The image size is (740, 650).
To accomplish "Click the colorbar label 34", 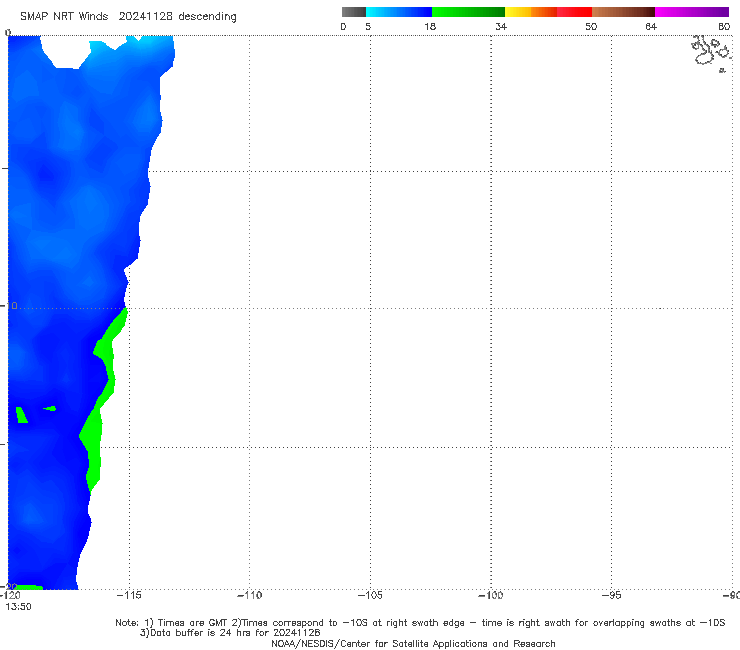I will click(501, 26).
